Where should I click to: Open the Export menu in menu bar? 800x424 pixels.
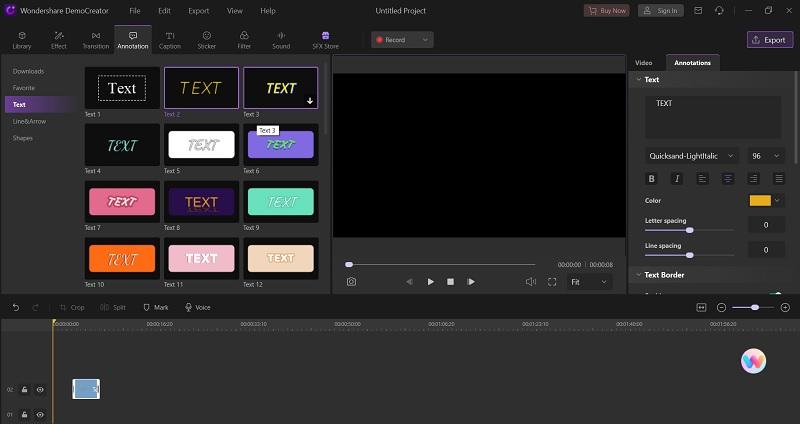point(198,10)
